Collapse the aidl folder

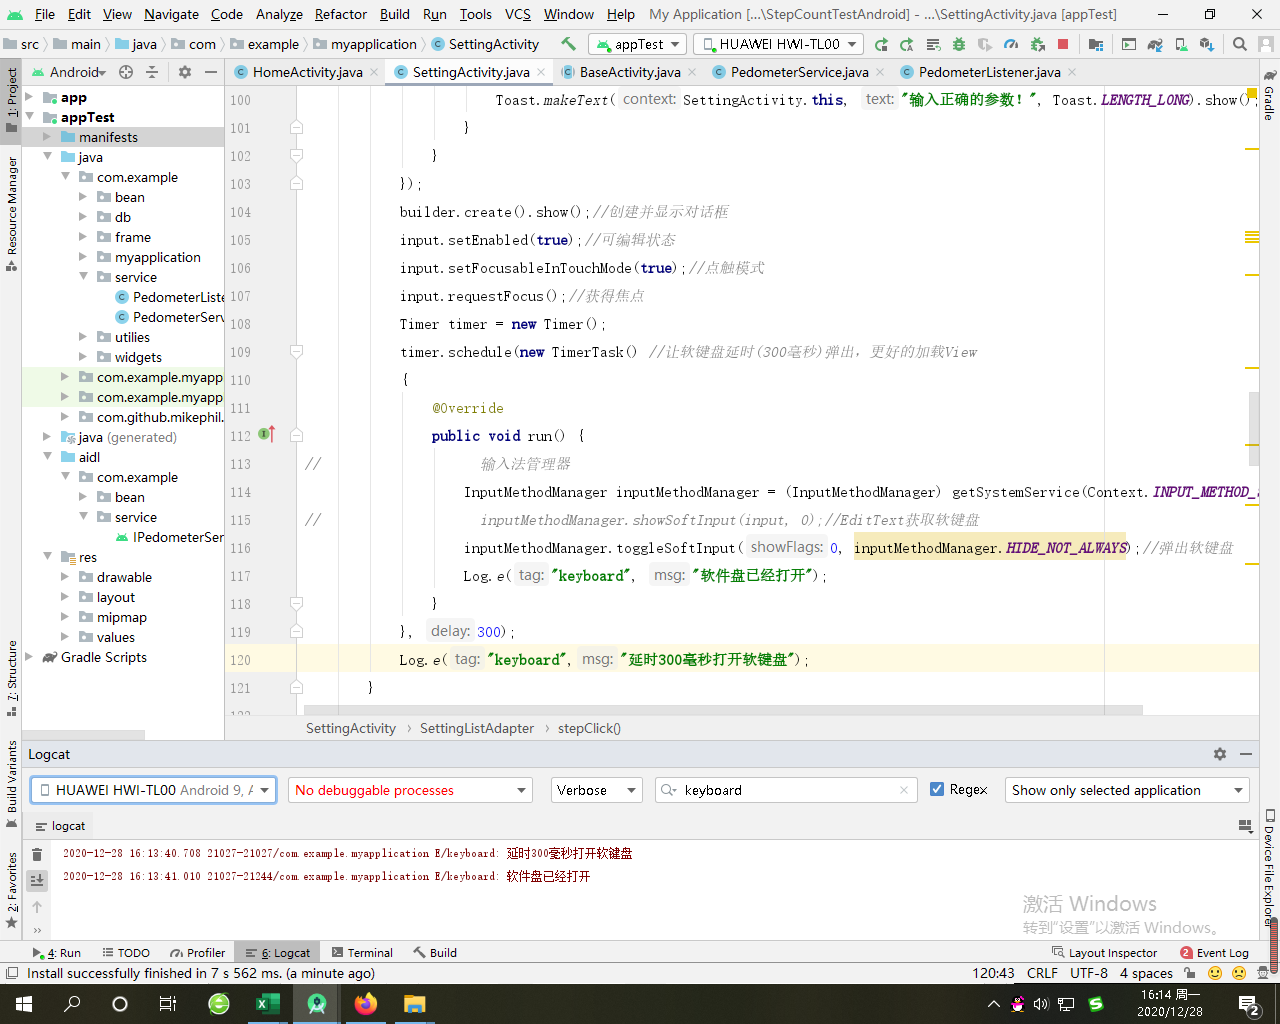pos(46,457)
